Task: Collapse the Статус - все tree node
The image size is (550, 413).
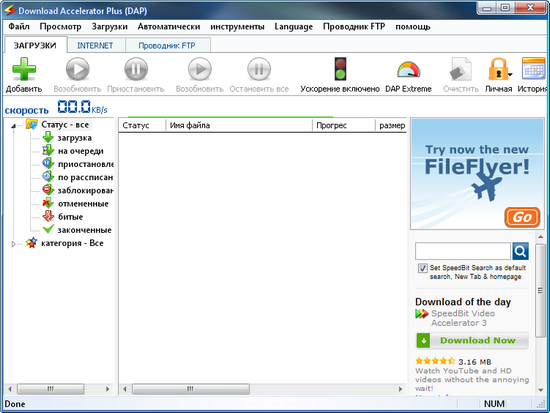Action: 13,126
